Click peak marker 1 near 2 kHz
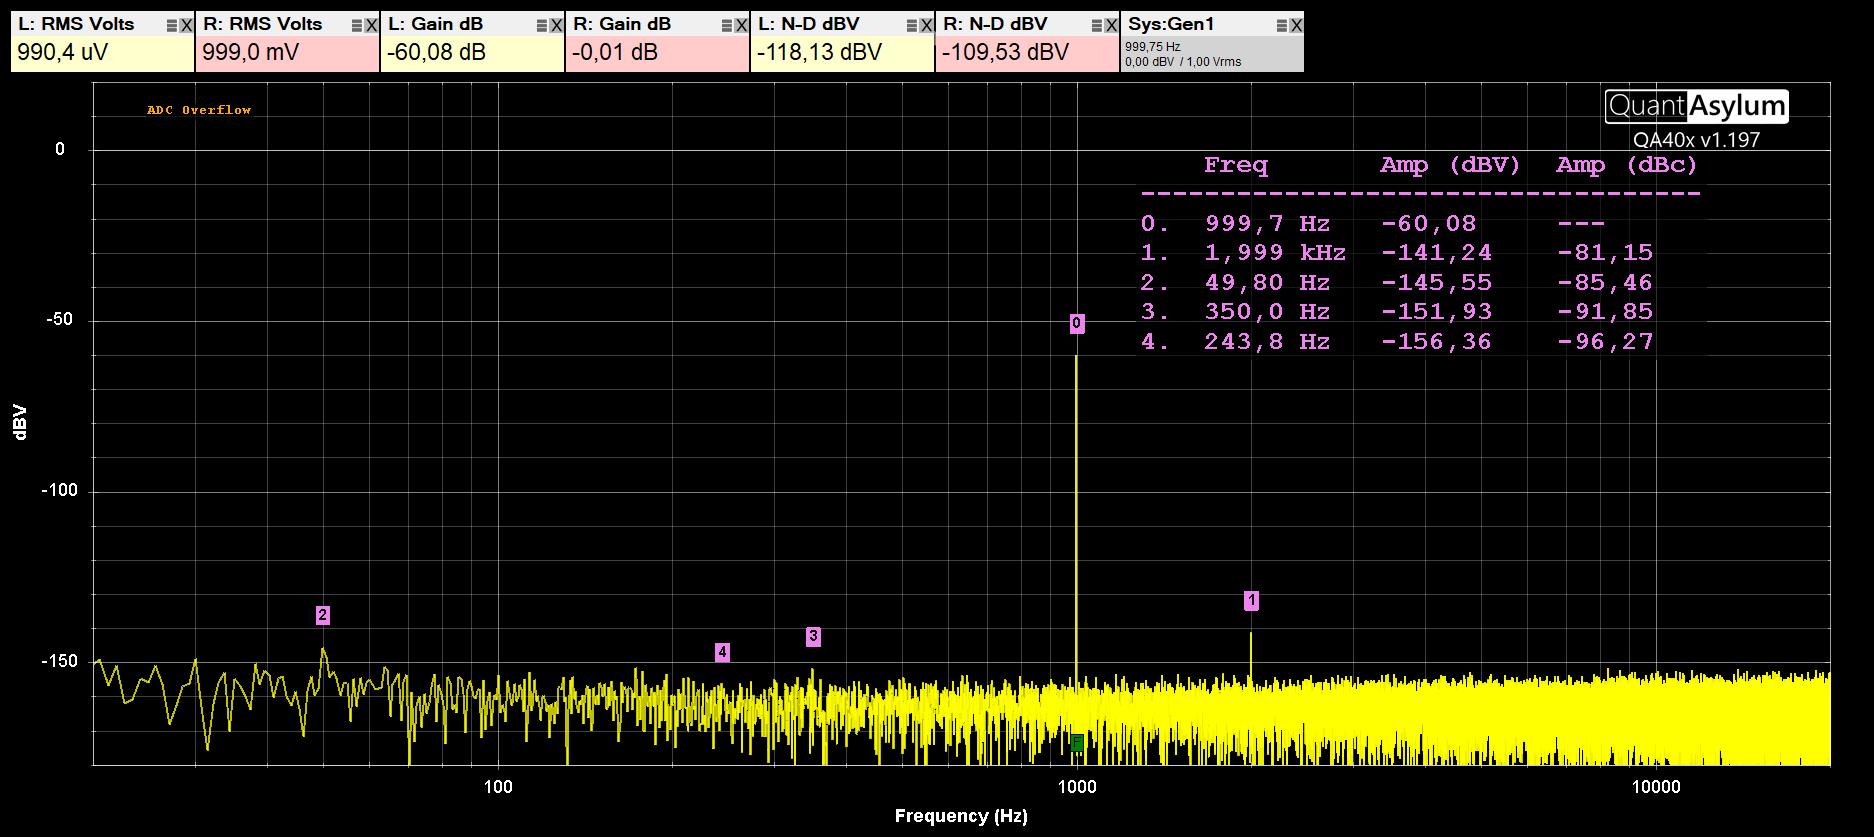 [1251, 600]
